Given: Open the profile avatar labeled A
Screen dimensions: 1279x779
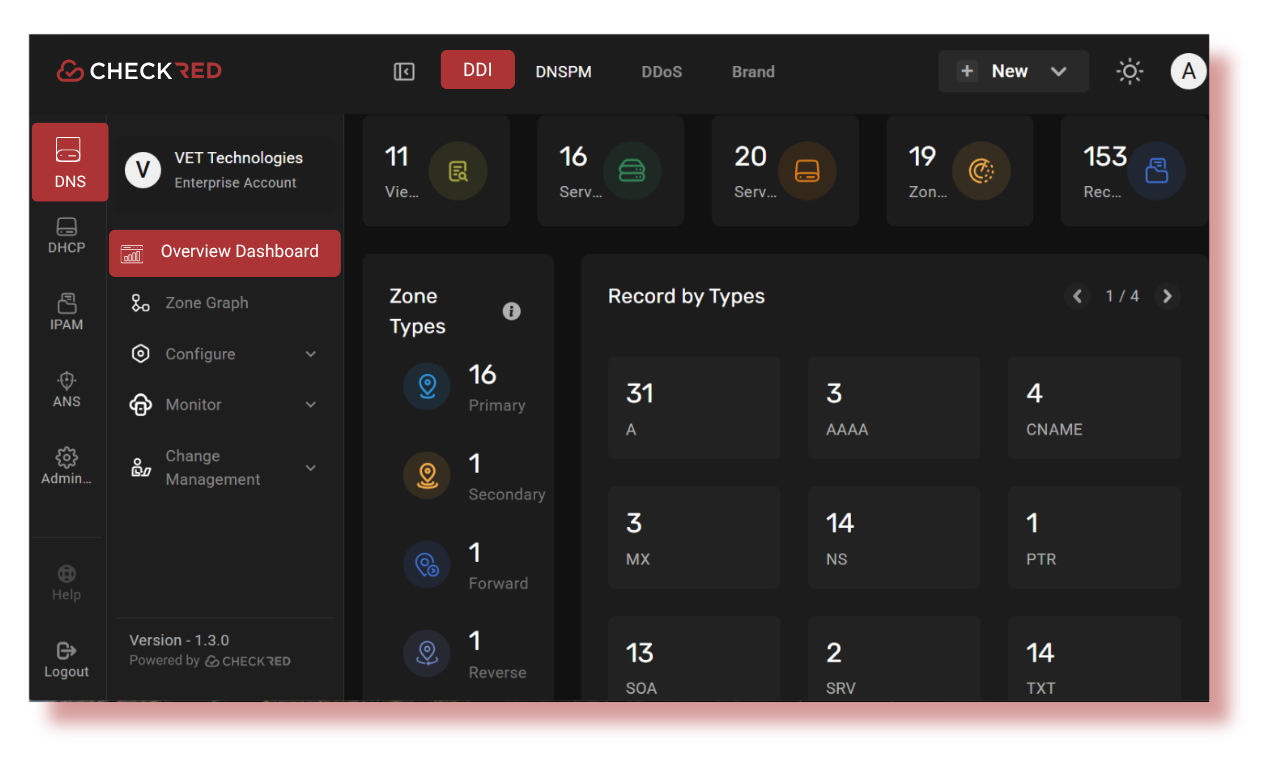Looking at the screenshot, I should click(x=1188, y=71).
